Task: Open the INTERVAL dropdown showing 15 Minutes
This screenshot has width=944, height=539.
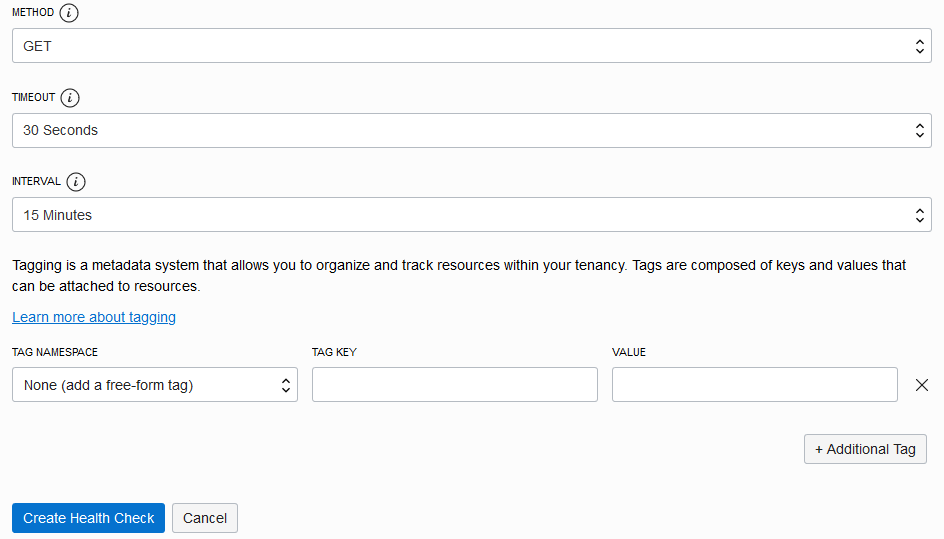Action: 472,215
